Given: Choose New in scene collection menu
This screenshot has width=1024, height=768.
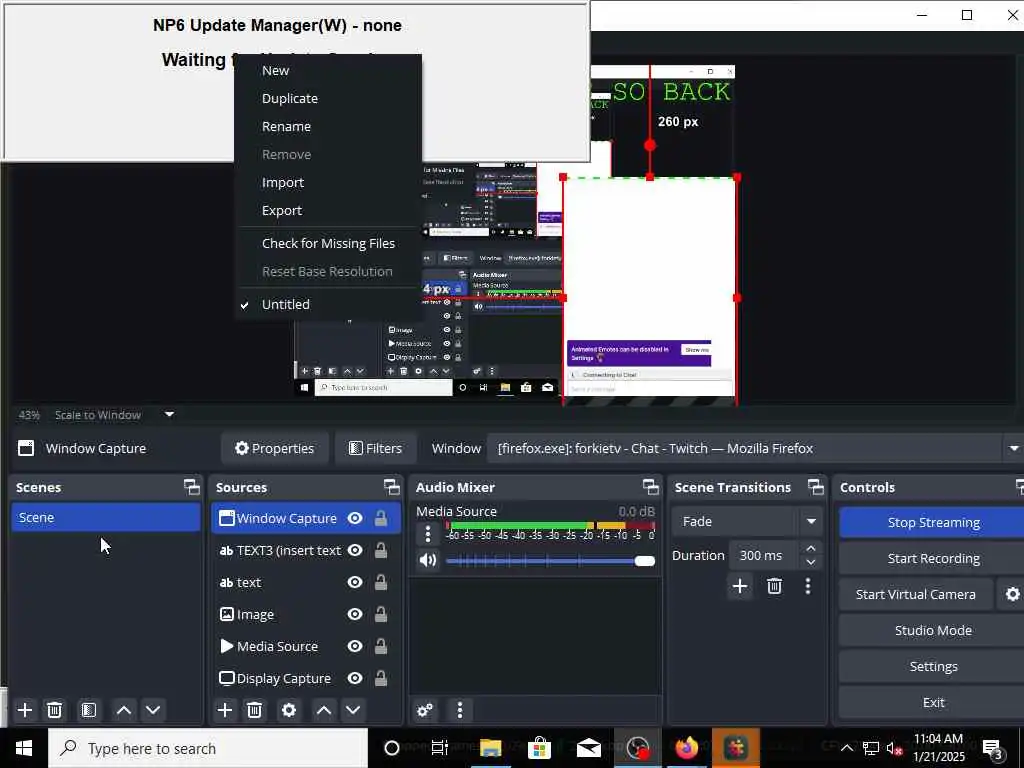Looking at the screenshot, I should 275,71.
